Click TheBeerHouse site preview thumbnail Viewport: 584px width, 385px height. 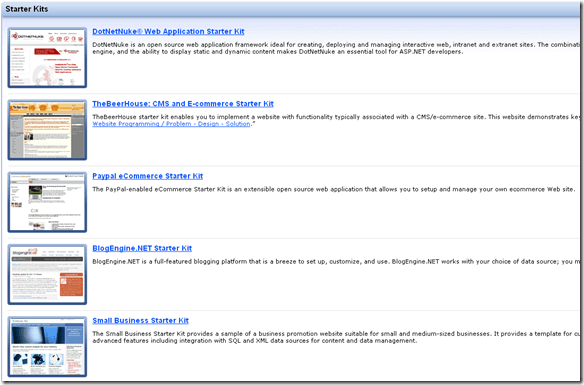(47, 130)
